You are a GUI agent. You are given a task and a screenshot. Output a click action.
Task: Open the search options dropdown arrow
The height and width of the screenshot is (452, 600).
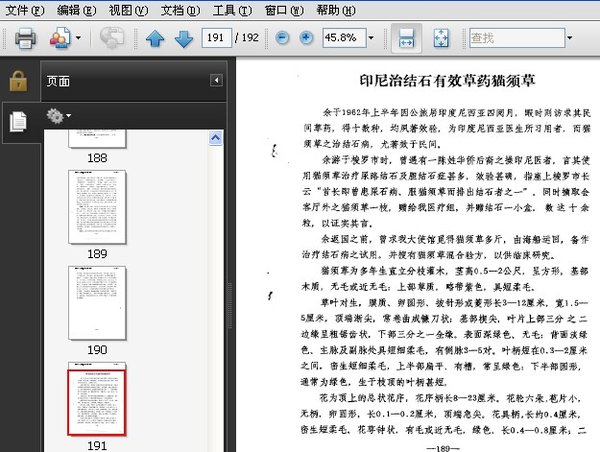(569, 38)
